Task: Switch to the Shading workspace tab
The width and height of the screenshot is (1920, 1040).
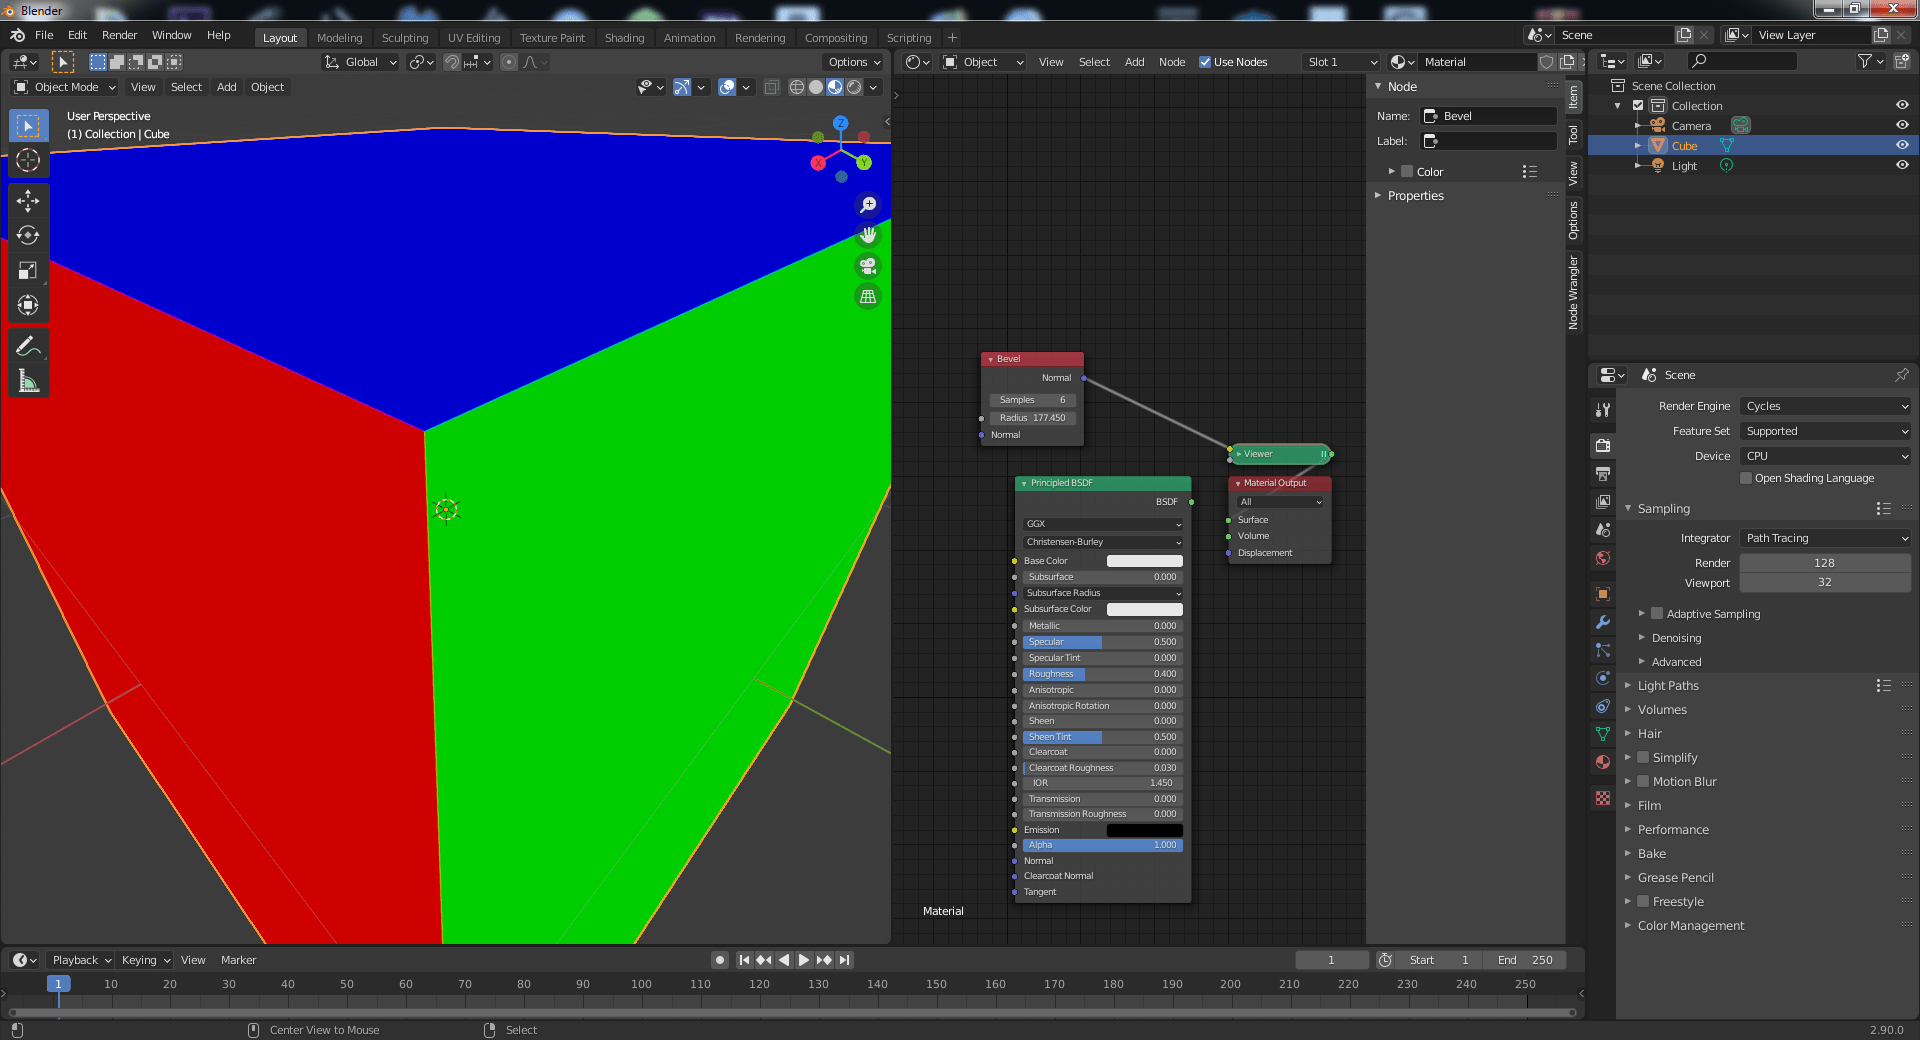Action: tap(624, 37)
